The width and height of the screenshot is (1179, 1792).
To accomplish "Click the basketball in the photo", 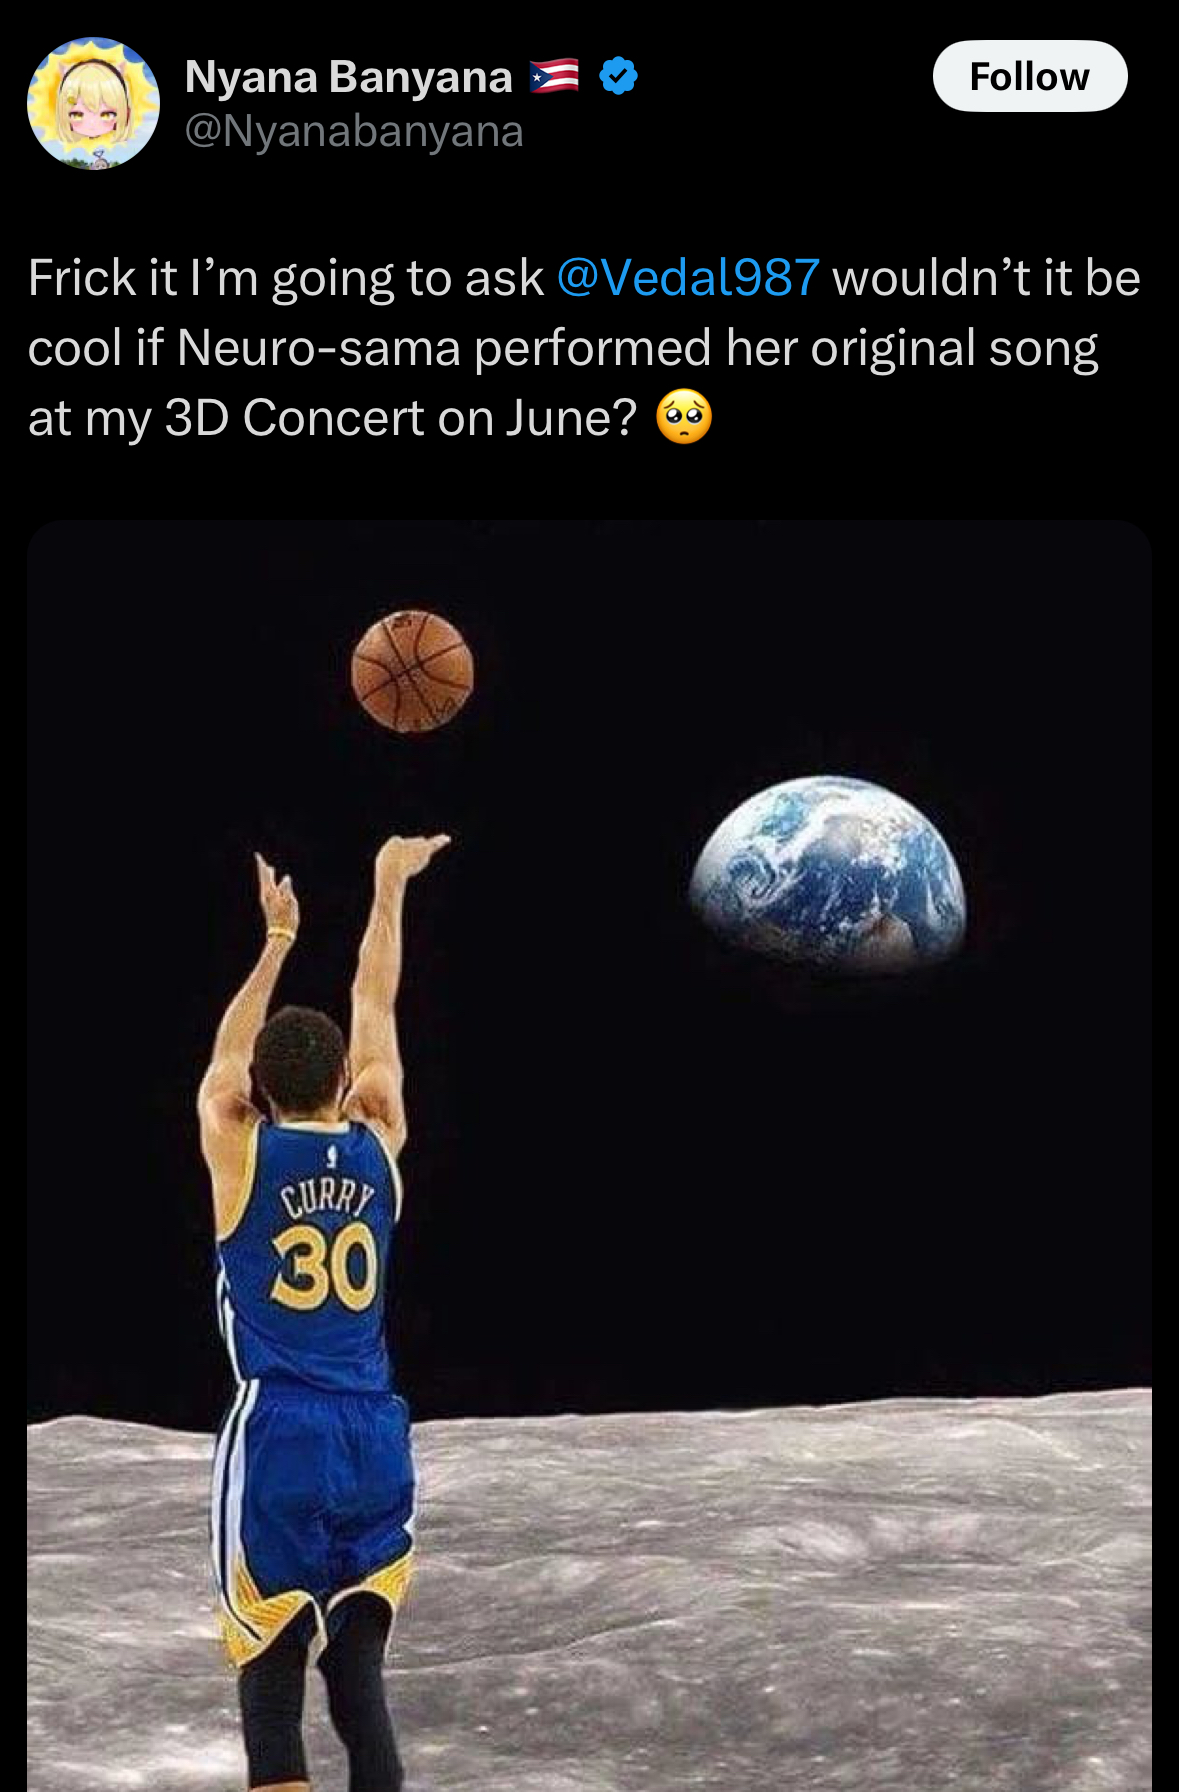I will pyautogui.click(x=412, y=671).
